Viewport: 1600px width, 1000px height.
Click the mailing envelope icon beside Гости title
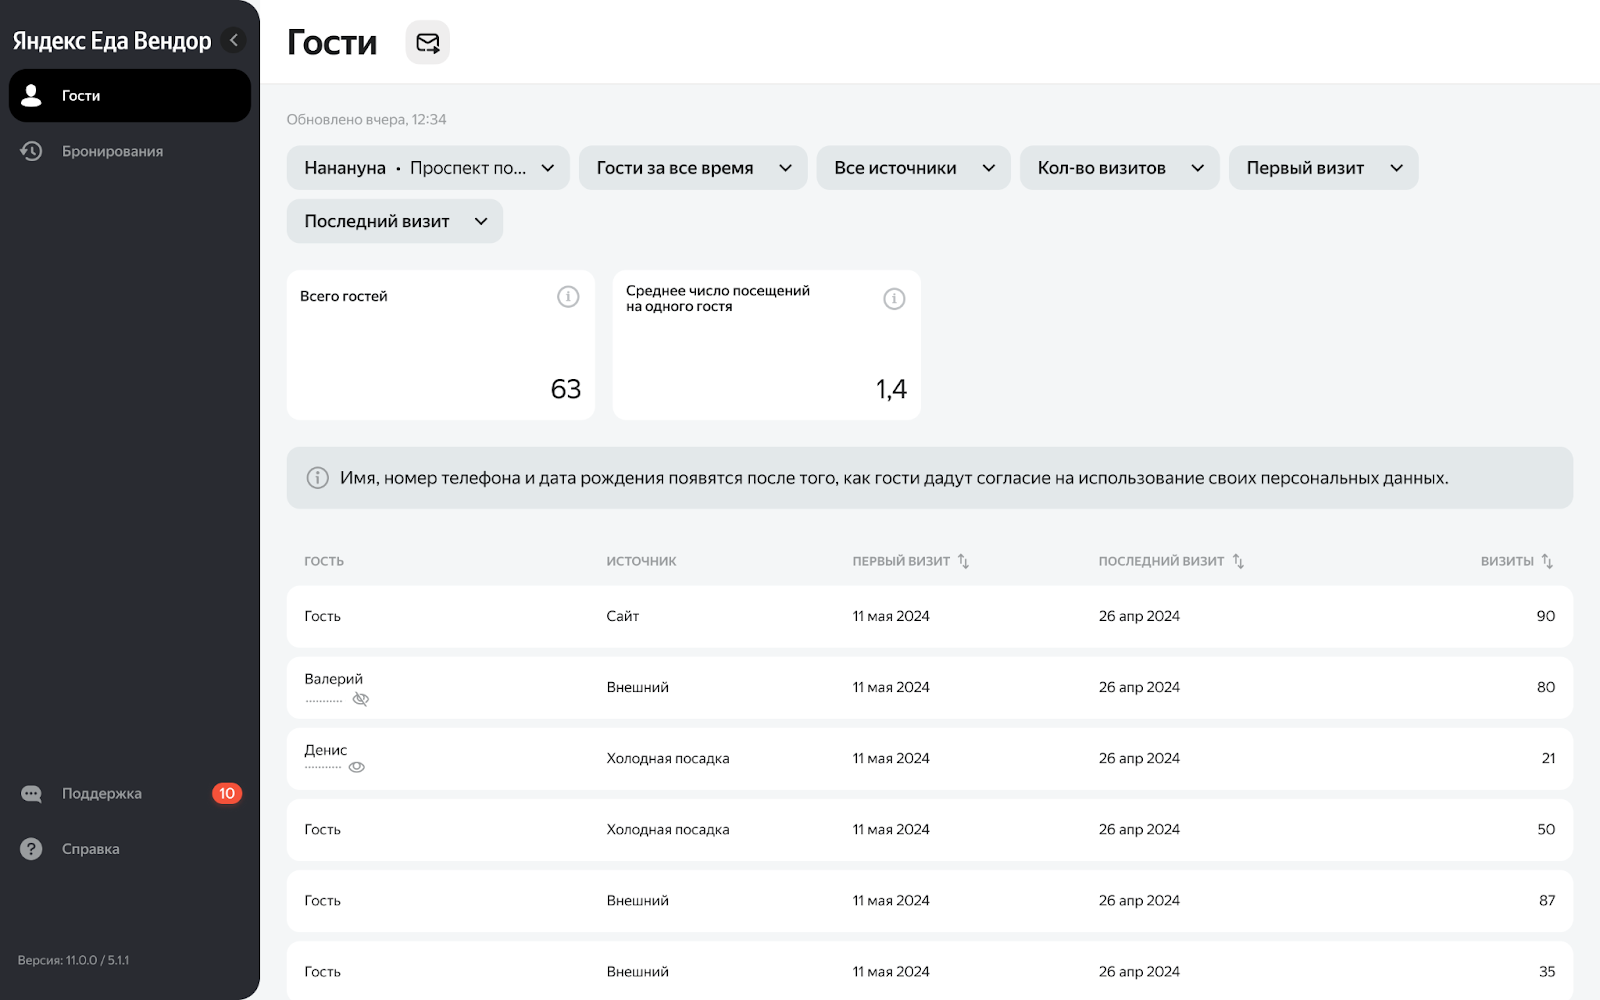tap(427, 42)
